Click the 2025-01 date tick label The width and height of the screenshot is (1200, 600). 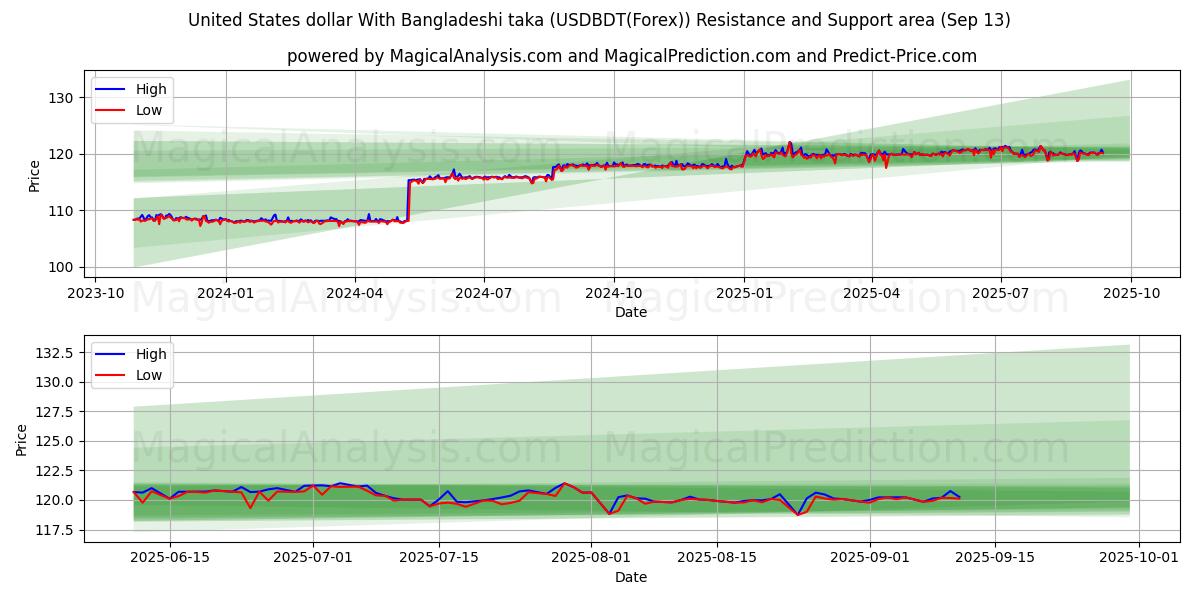point(743,293)
